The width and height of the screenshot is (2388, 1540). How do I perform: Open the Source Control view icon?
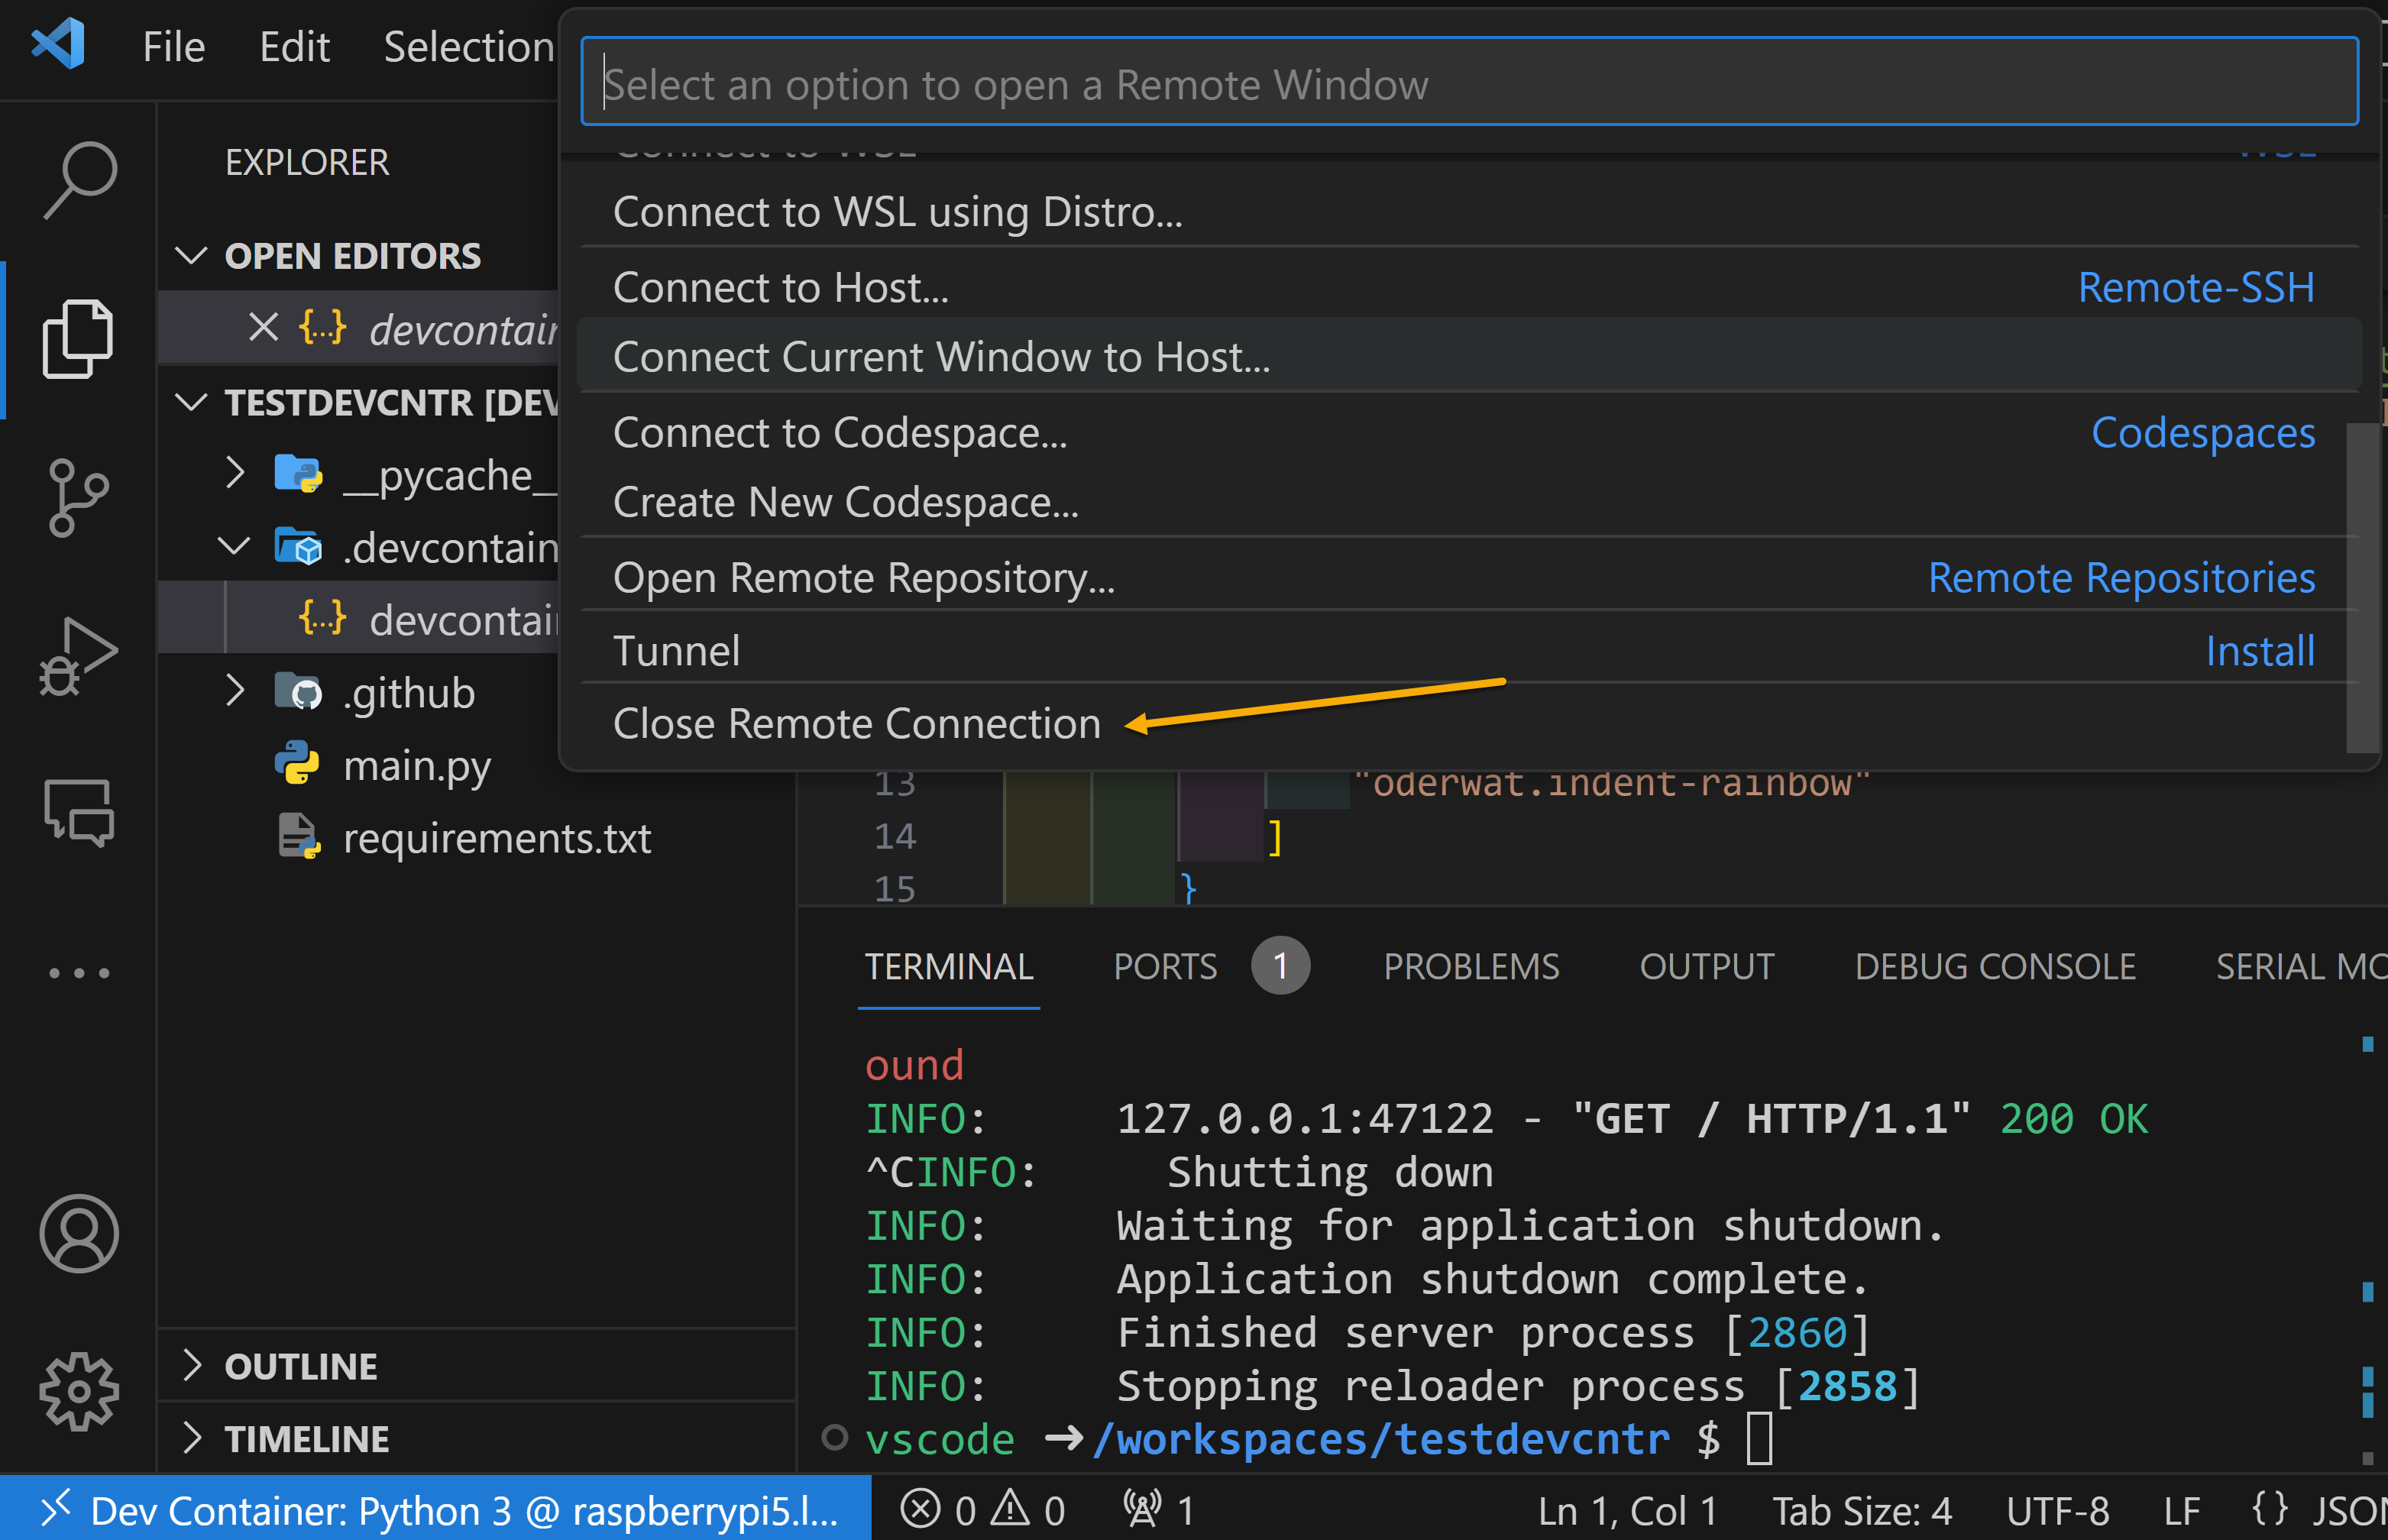(x=78, y=497)
